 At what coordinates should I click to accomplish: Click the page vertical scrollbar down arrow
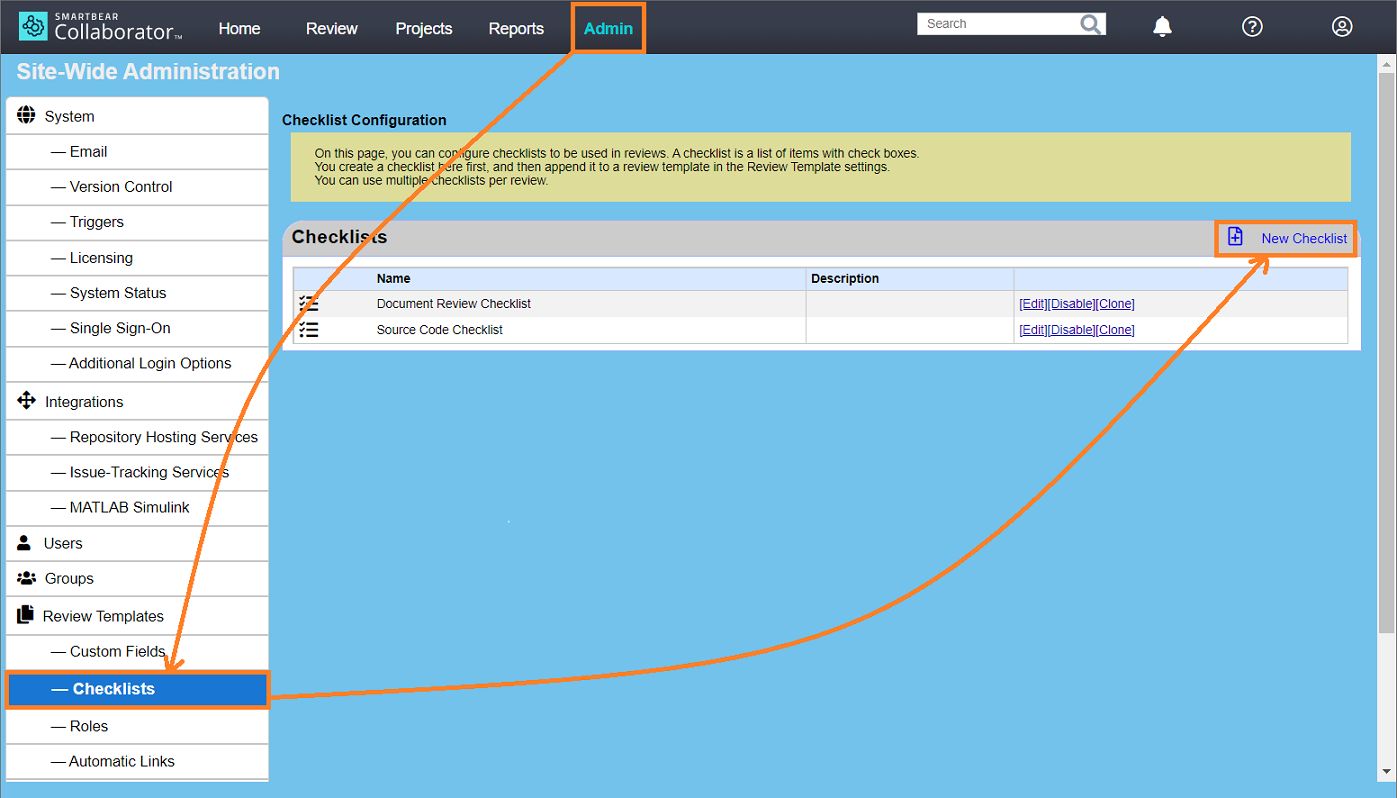tap(1386, 772)
